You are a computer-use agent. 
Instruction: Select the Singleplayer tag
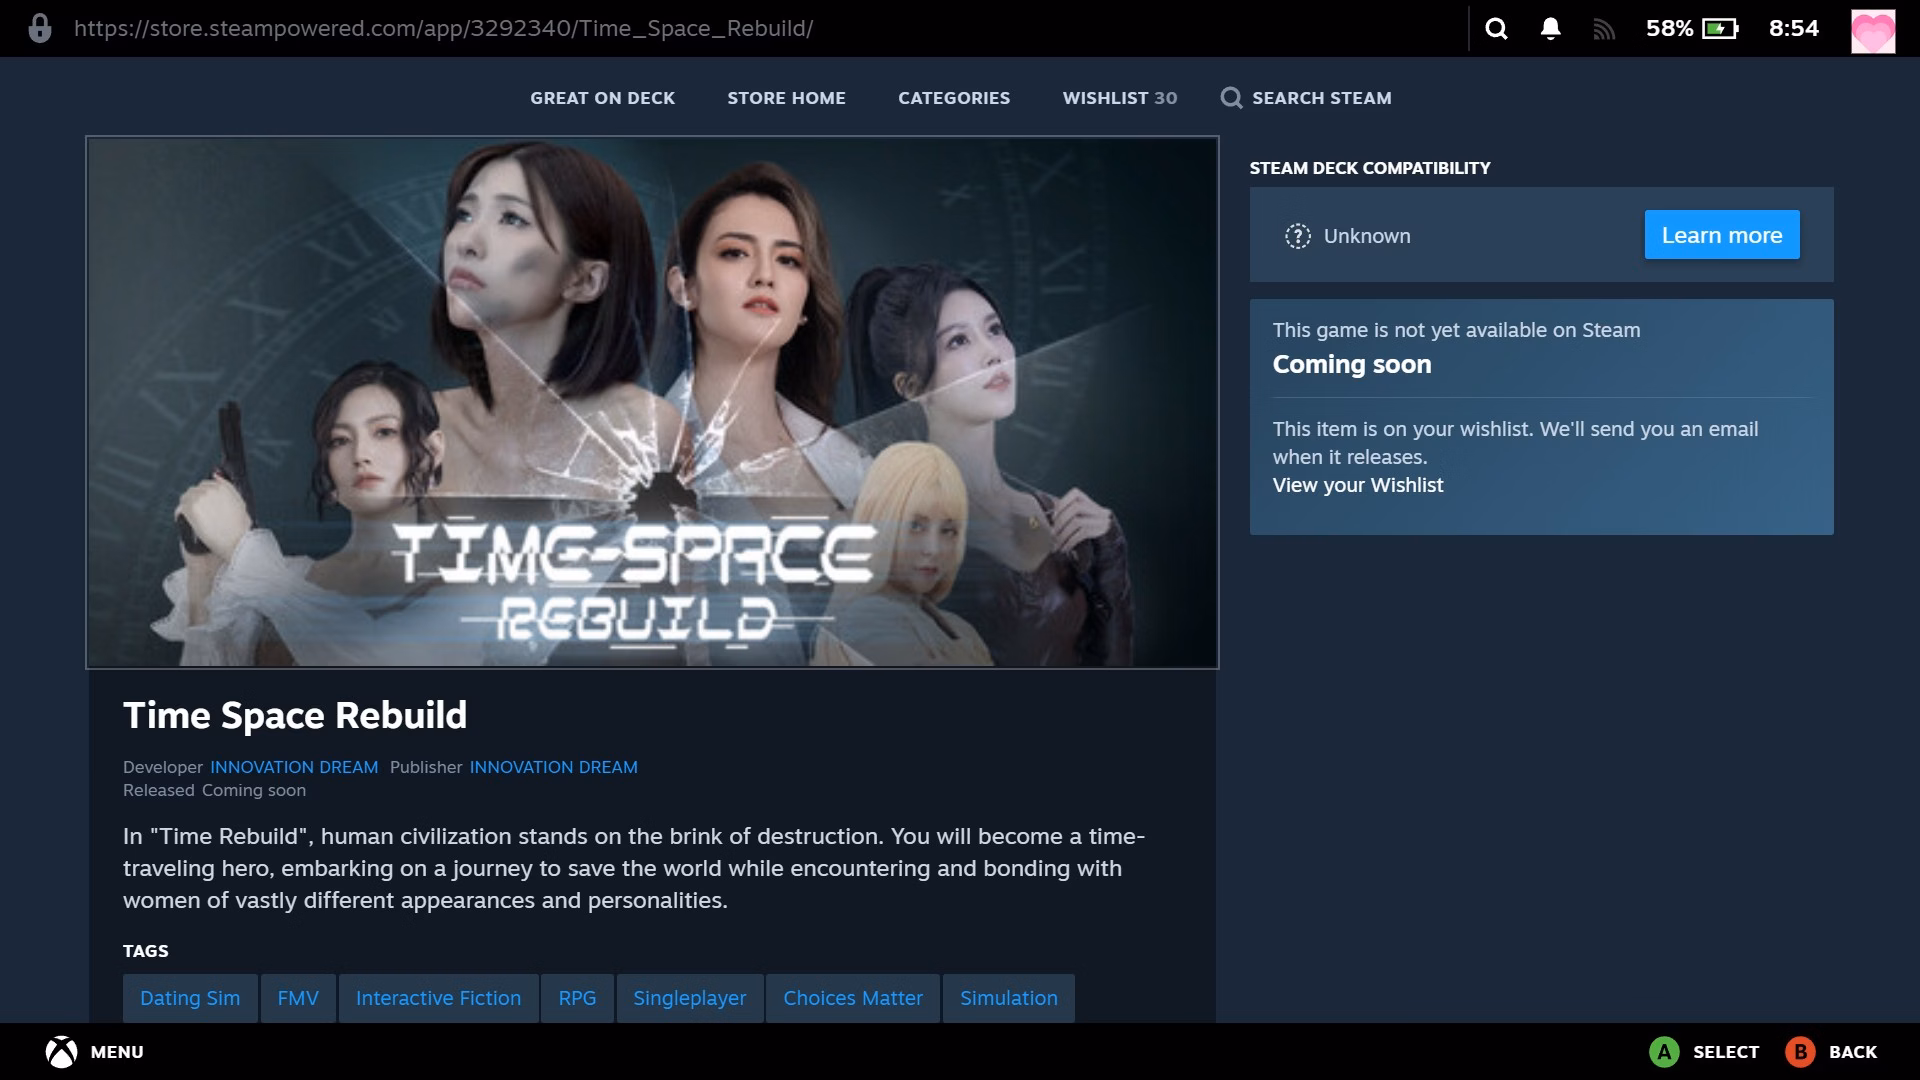coord(690,998)
